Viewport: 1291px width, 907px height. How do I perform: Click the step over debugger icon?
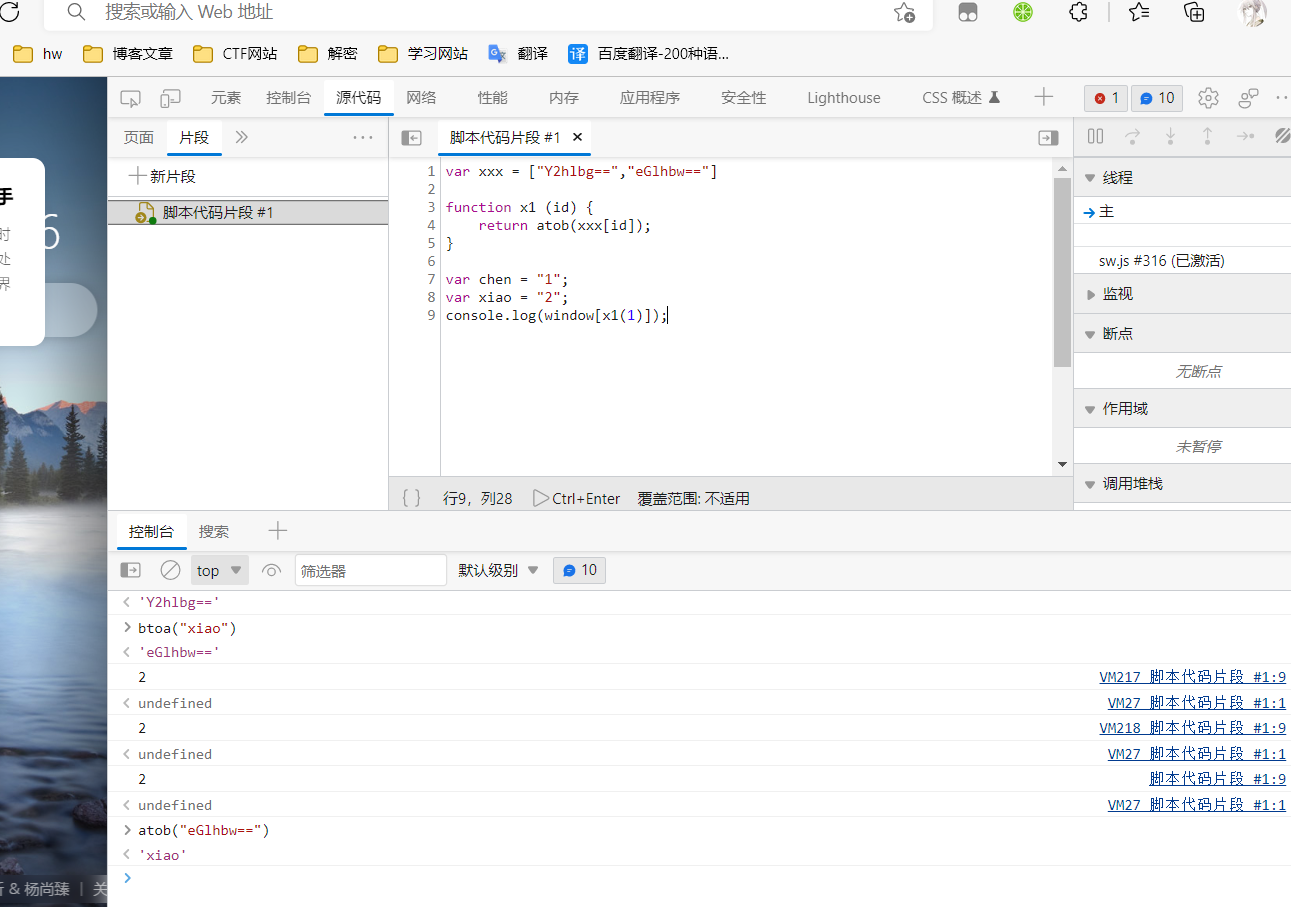click(1132, 137)
